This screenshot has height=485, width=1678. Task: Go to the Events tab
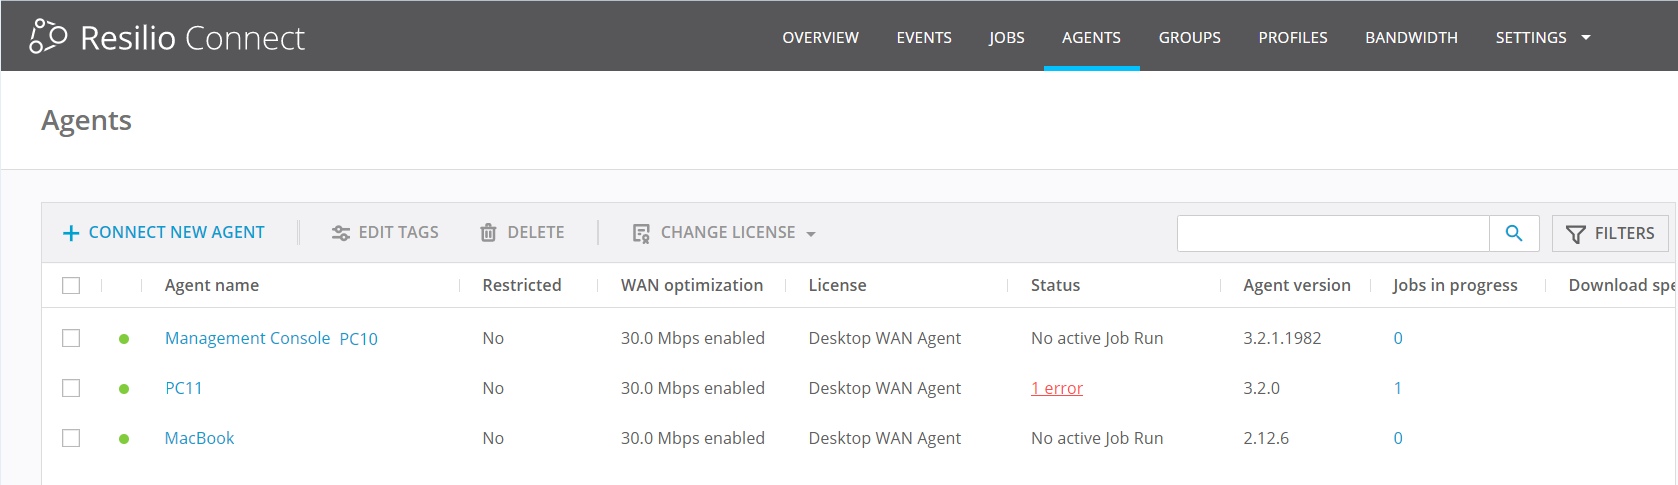coord(924,38)
